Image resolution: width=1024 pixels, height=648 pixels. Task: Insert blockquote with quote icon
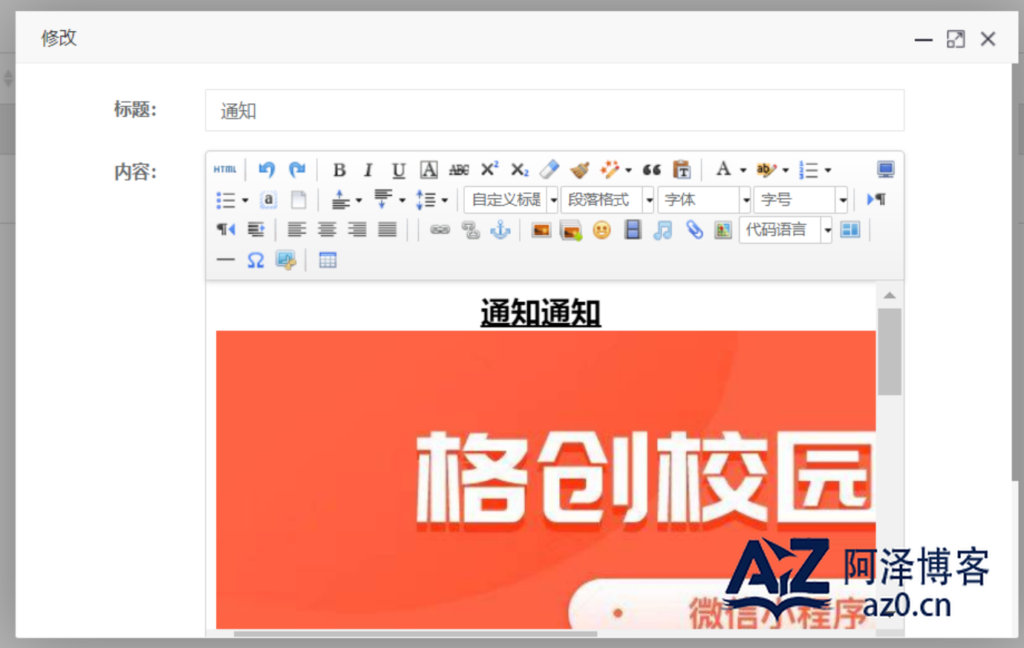(x=651, y=170)
